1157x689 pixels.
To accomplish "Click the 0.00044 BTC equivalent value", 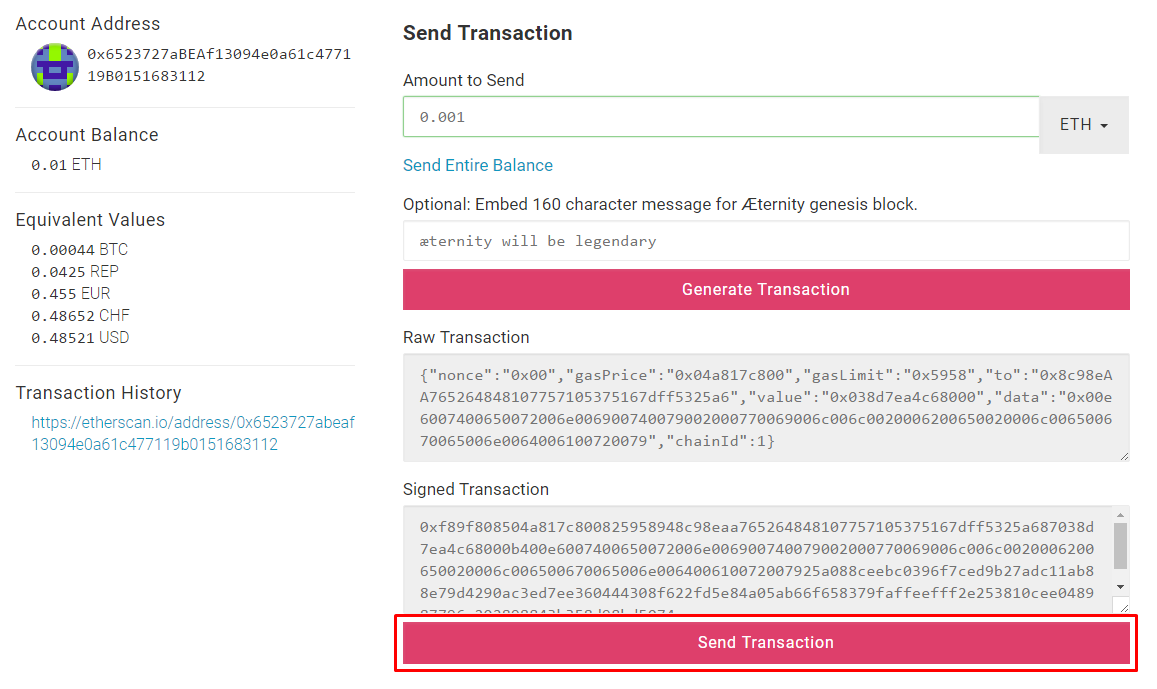I will [x=79, y=250].
